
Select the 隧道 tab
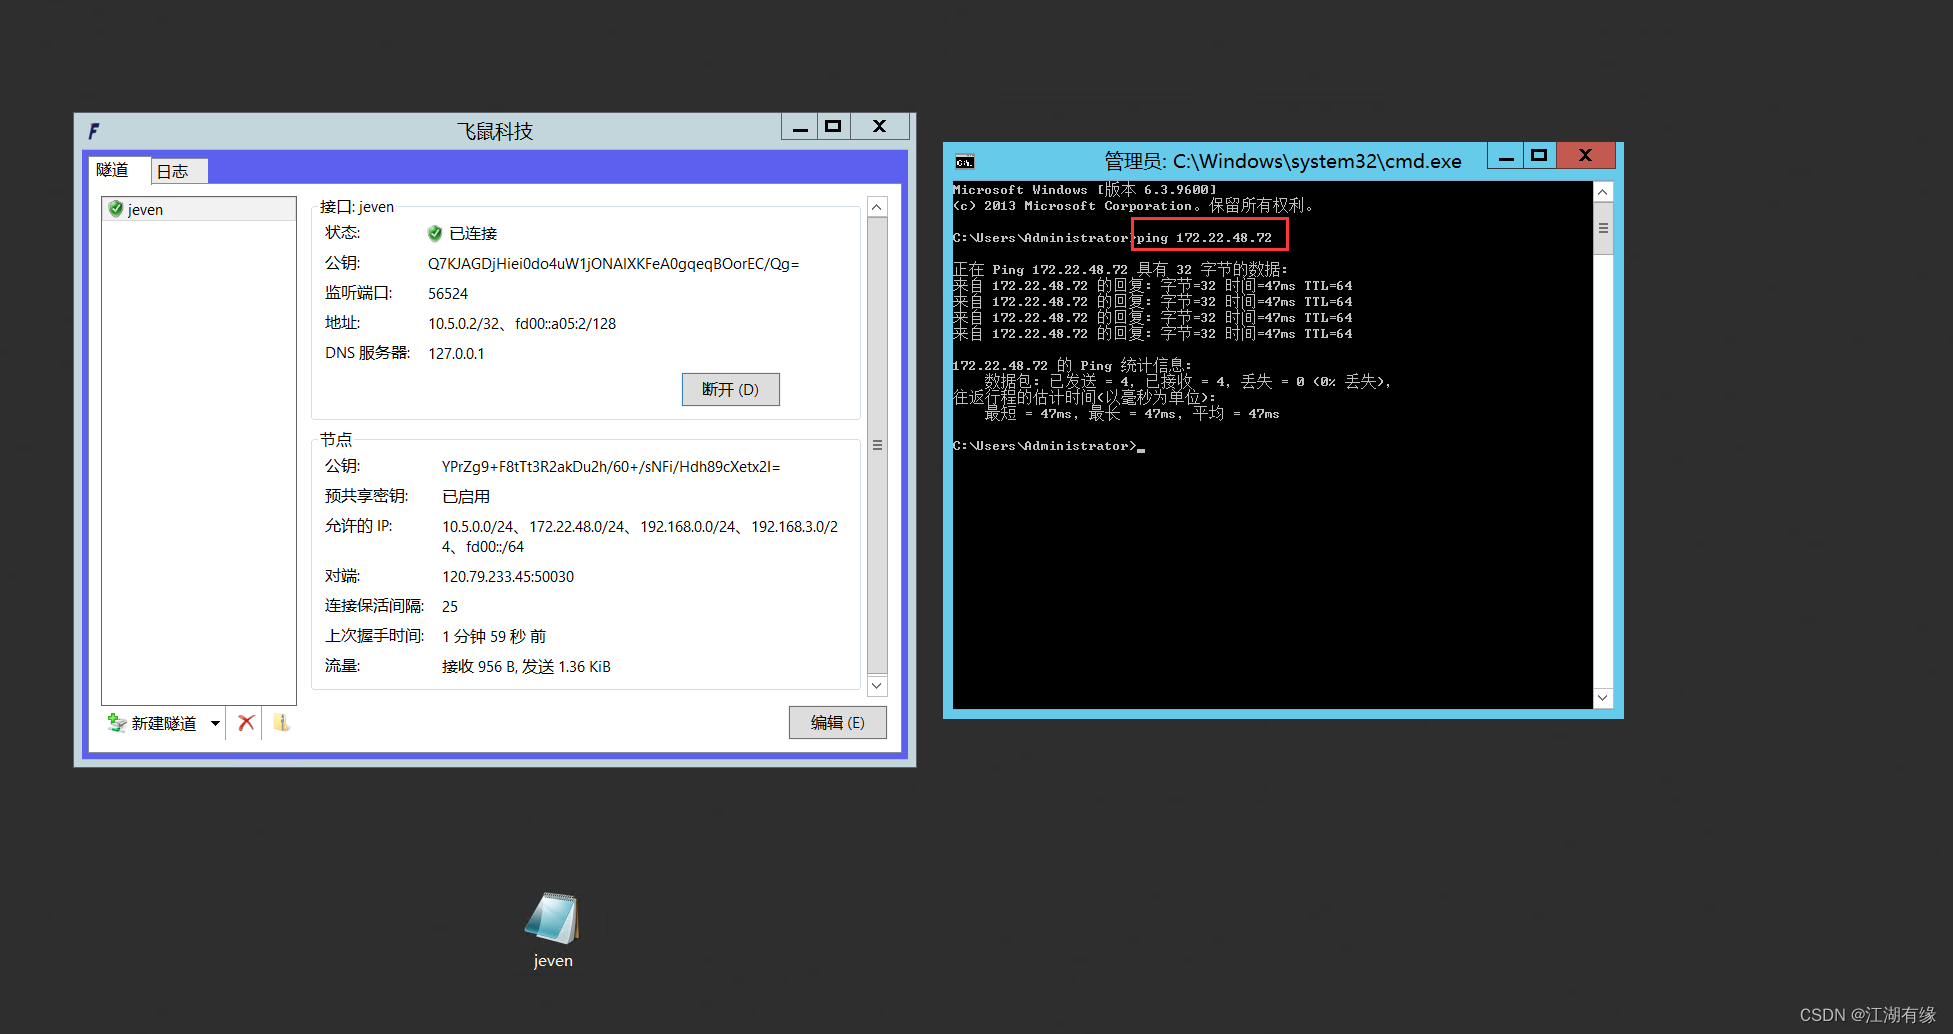[x=119, y=170]
